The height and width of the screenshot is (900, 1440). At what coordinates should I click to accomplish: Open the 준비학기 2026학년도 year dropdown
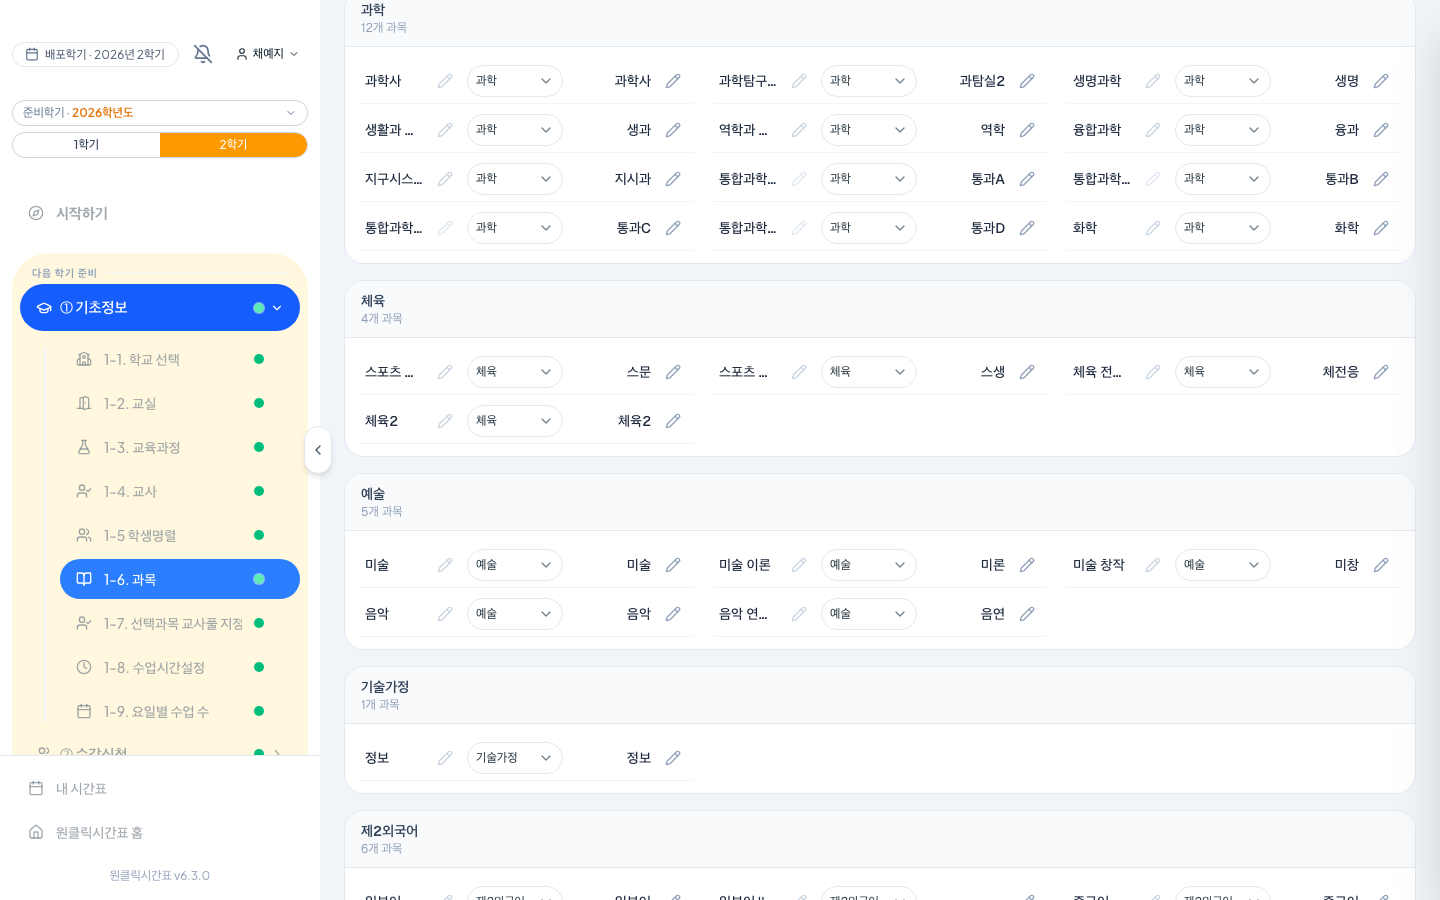[x=160, y=113]
